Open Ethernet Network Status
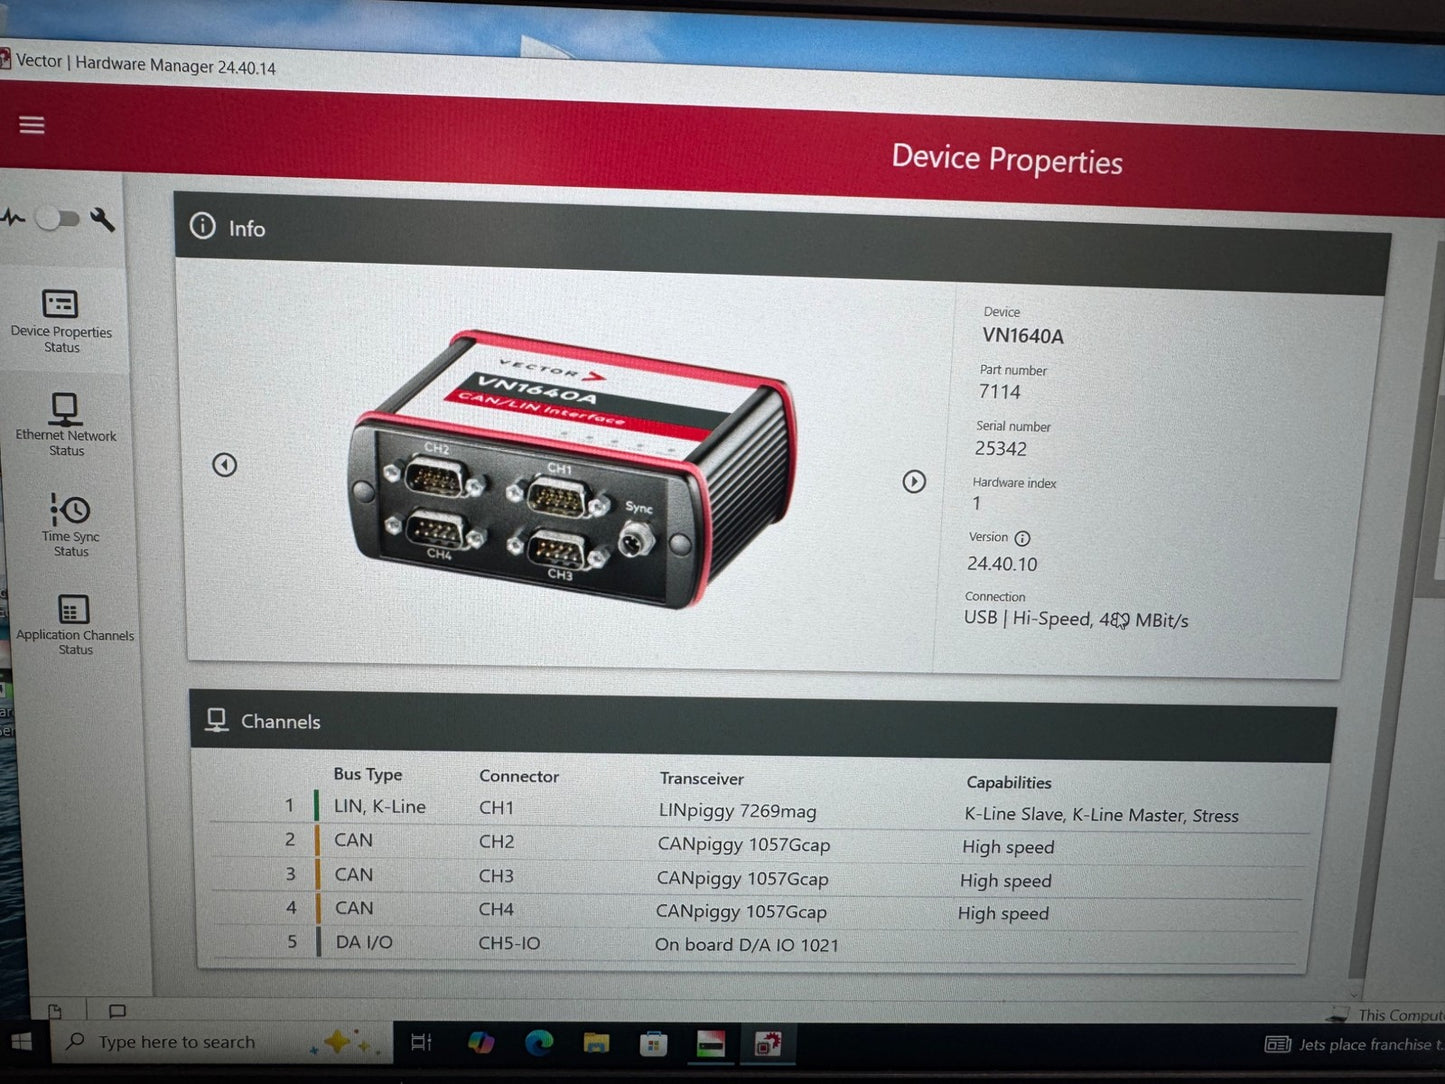The image size is (1445, 1084). pyautogui.click(x=66, y=424)
